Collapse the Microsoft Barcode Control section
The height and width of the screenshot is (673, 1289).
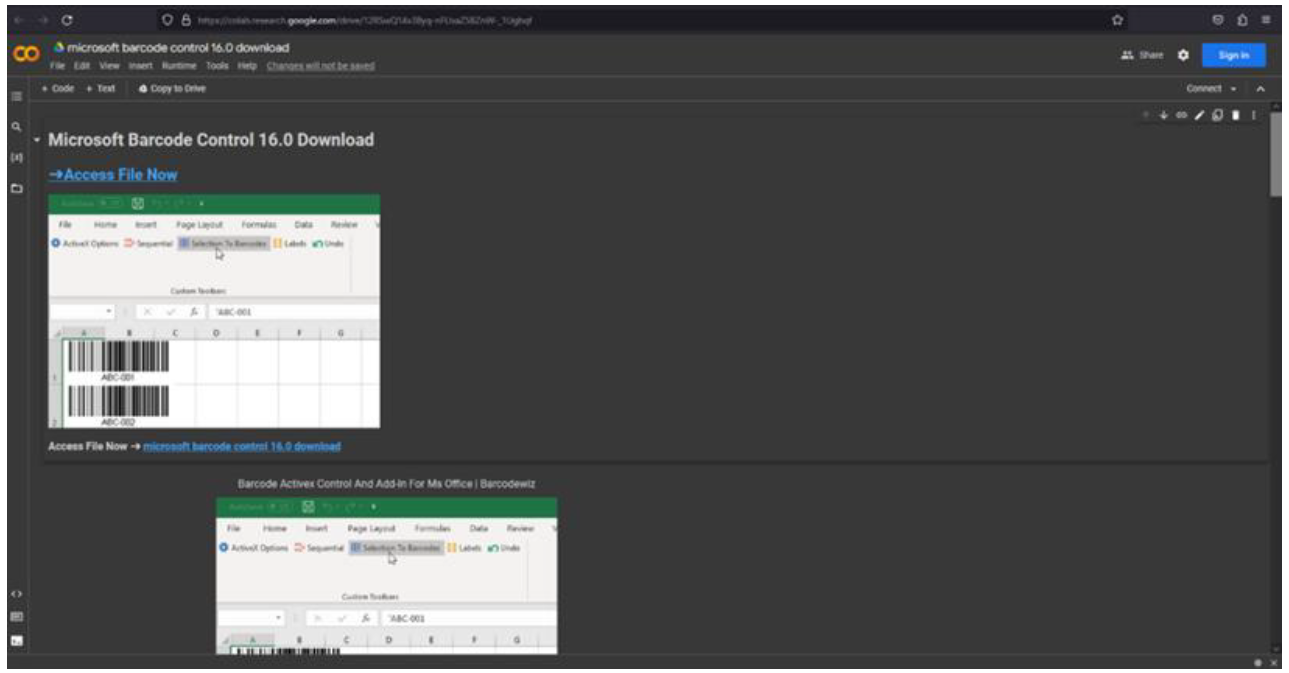[x=38, y=140]
